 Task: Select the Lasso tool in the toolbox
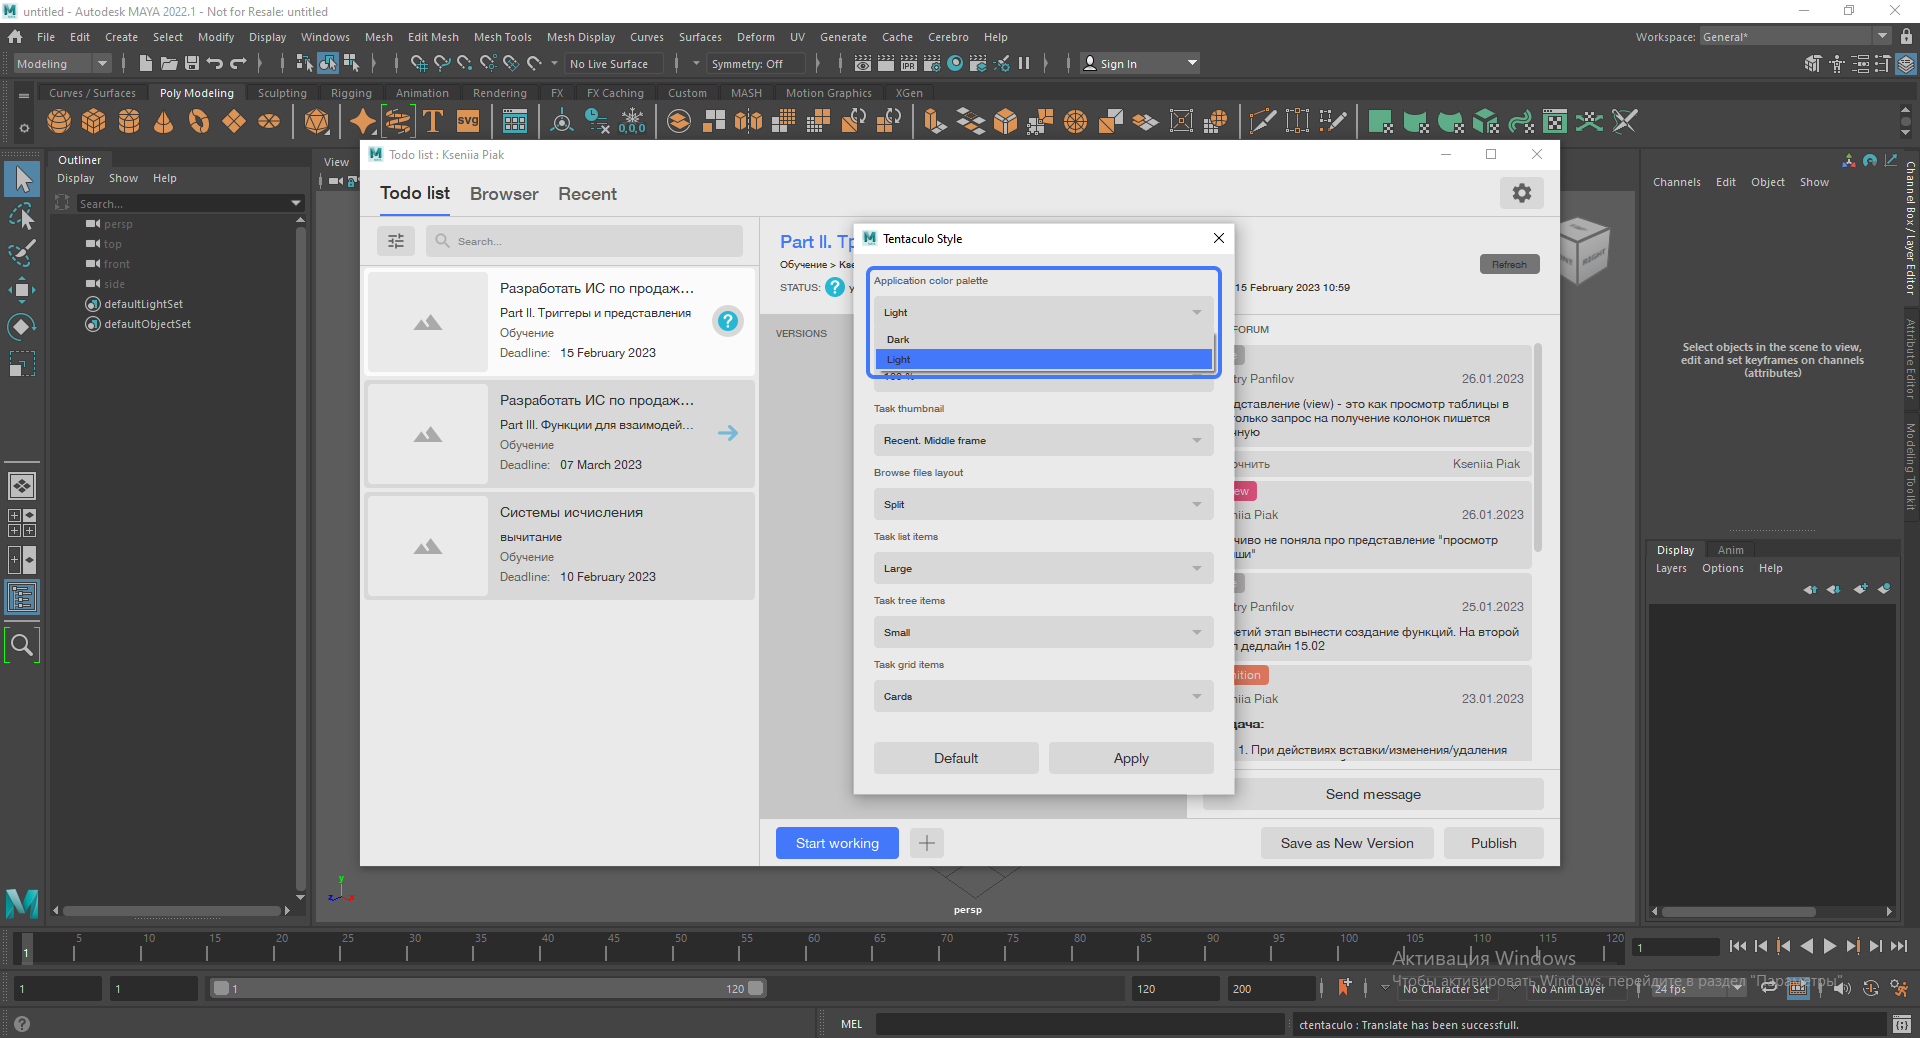click(22, 217)
